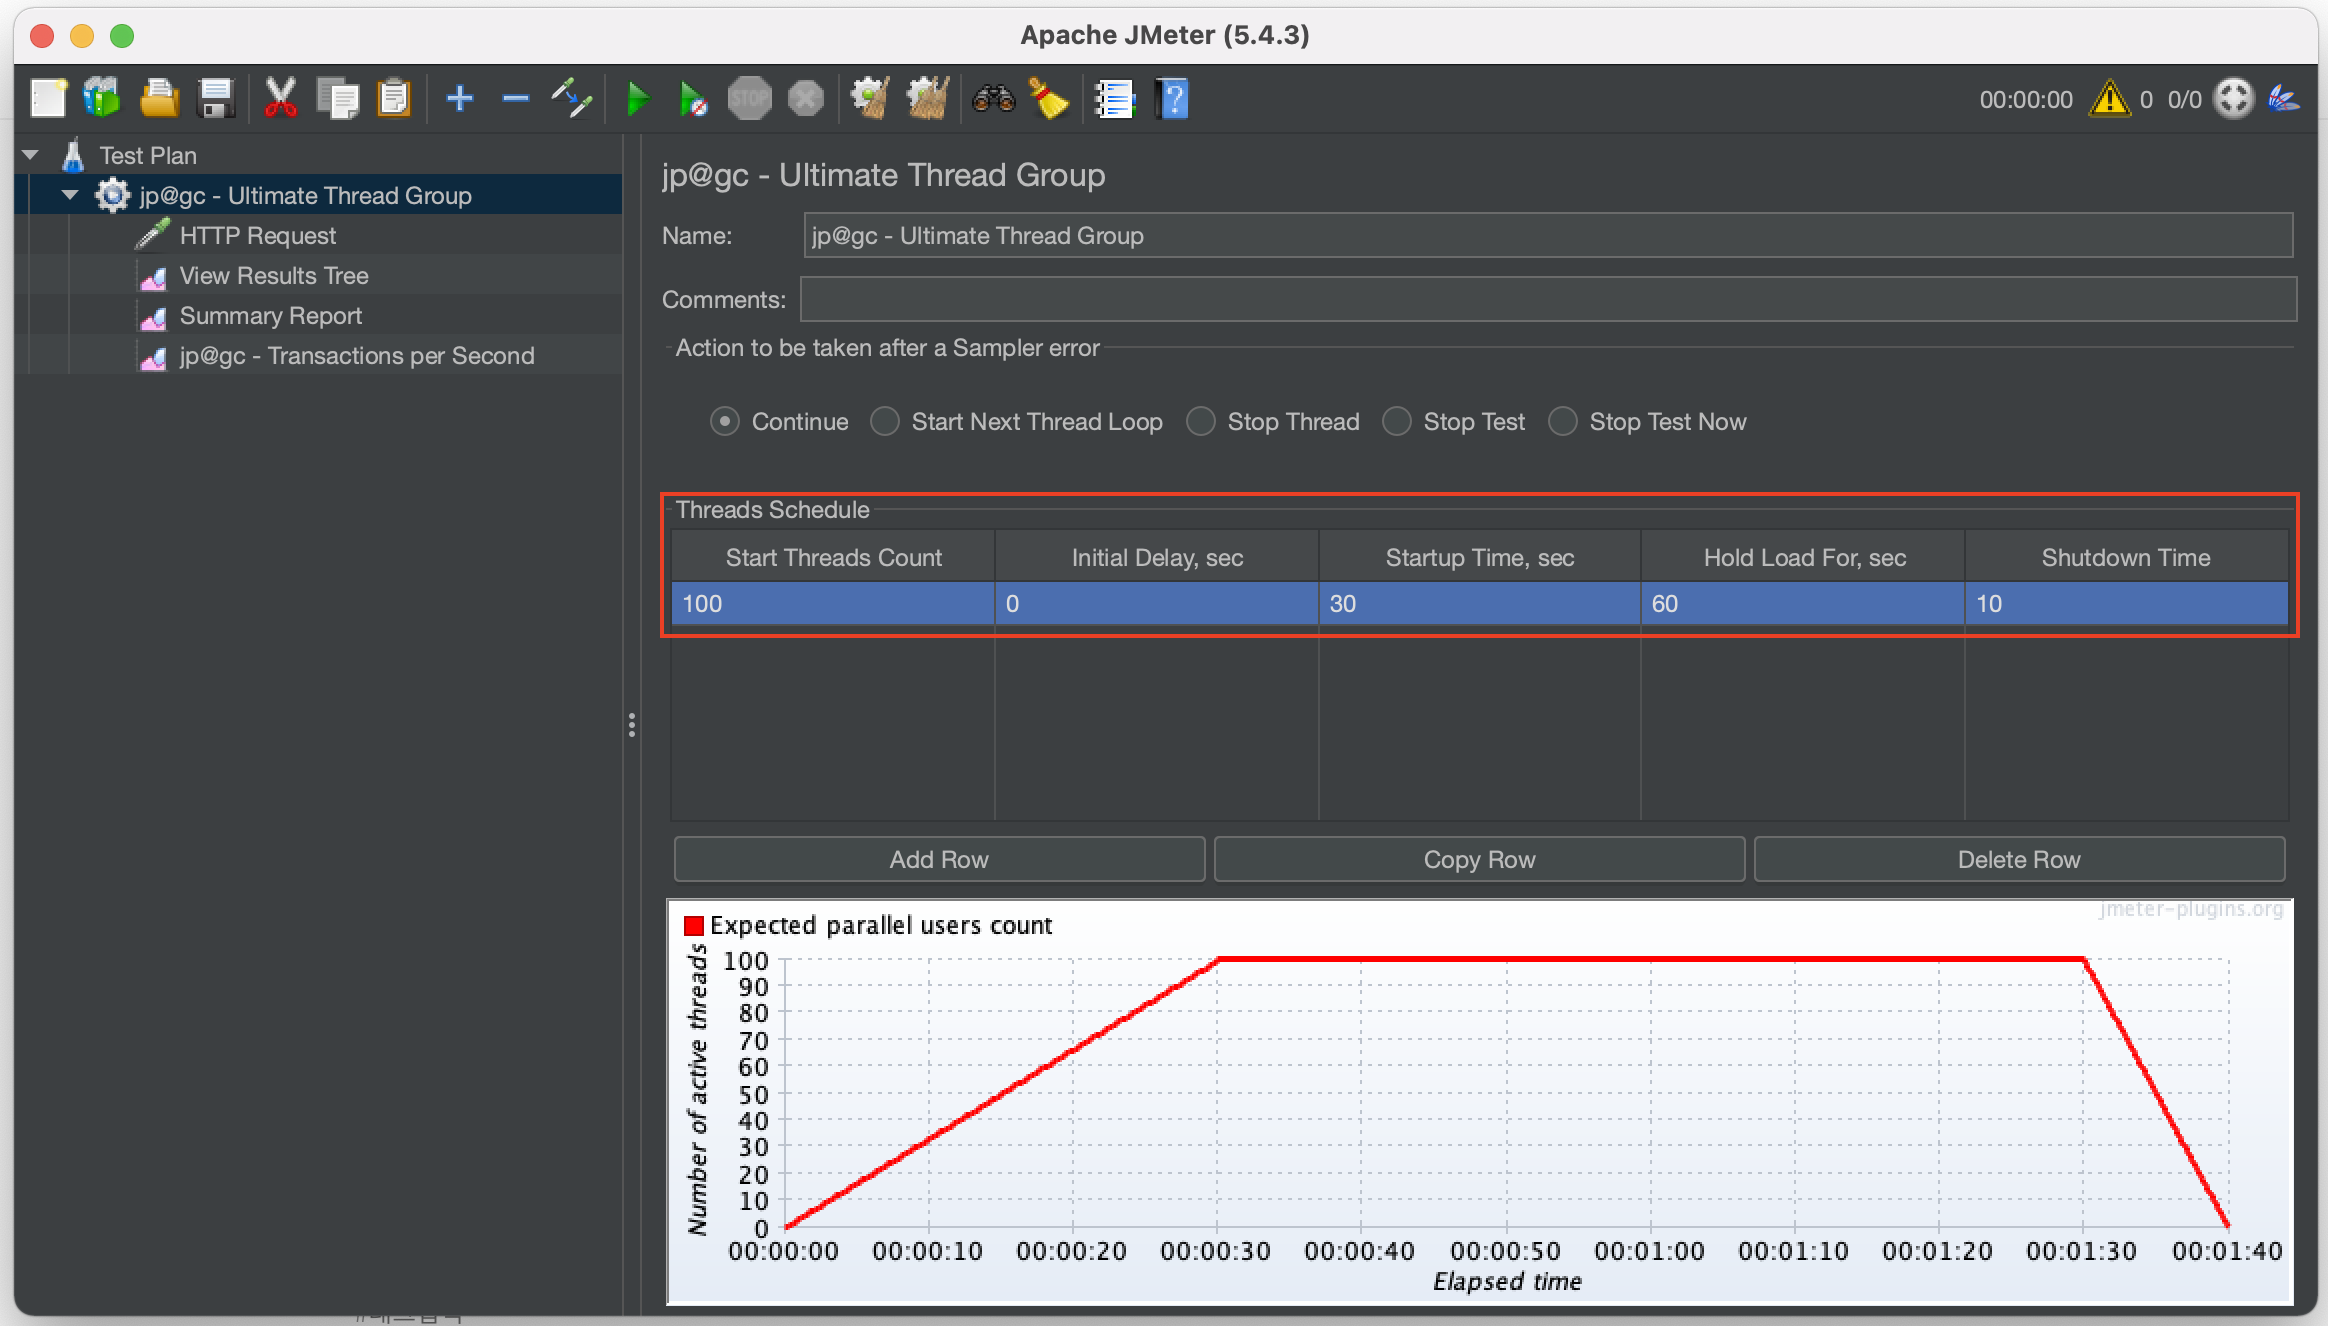Click the Clear results icon
Image resolution: width=2328 pixels, height=1326 pixels.
(x=870, y=99)
